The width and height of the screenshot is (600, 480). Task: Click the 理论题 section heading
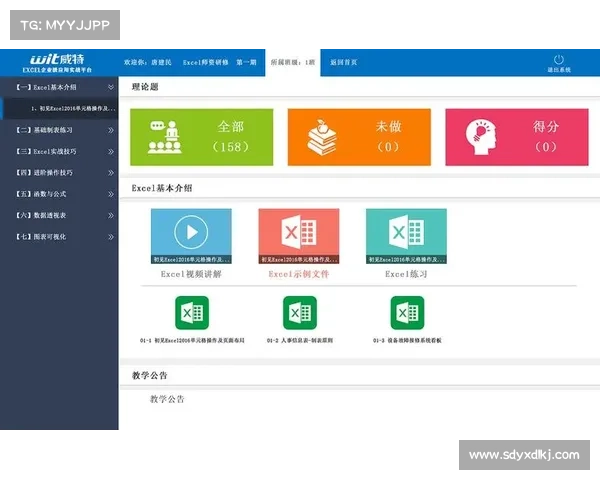coord(145,87)
